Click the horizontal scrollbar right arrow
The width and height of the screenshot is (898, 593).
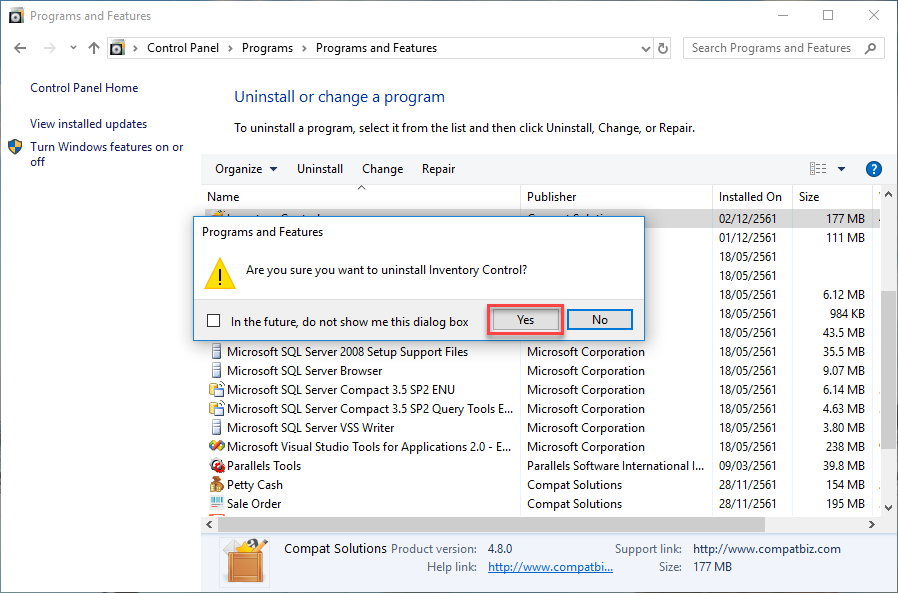[x=872, y=524]
